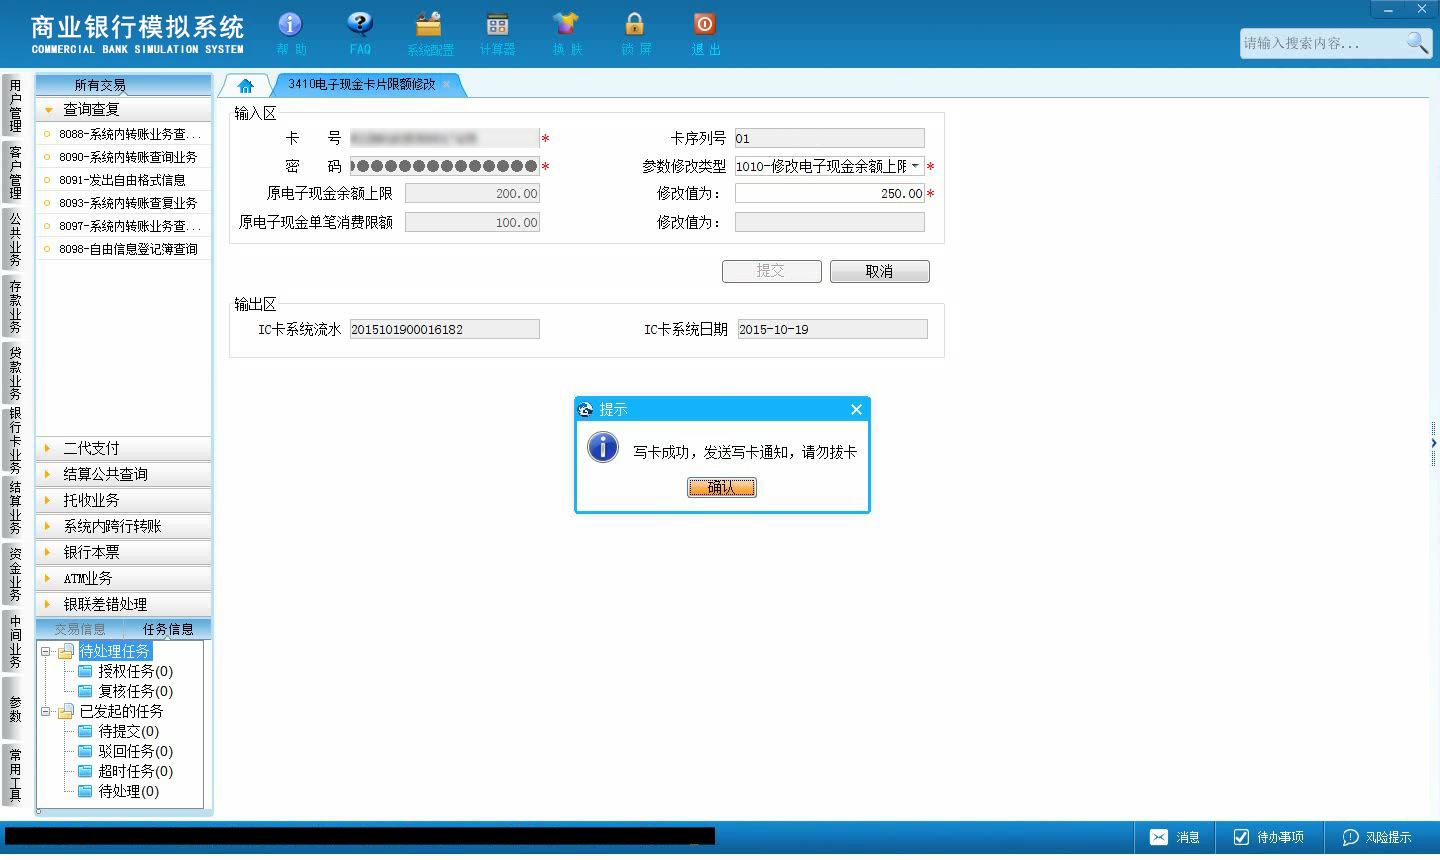This screenshot has height=860, width=1440.
Task: Expand the 银联差错处理 section
Action: click(124, 604)
